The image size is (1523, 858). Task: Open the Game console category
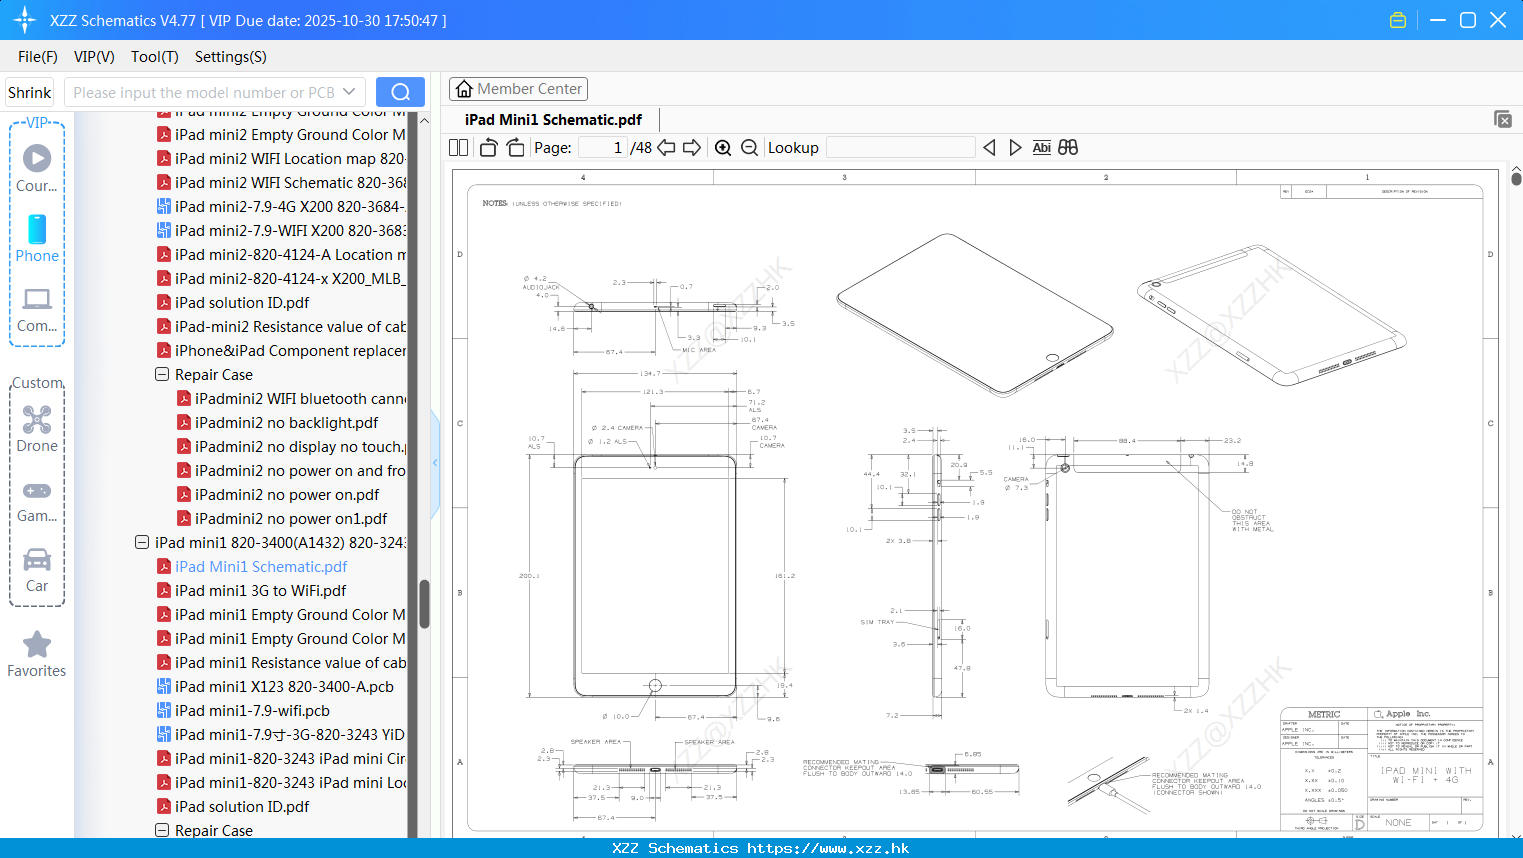tap(37, 501)
